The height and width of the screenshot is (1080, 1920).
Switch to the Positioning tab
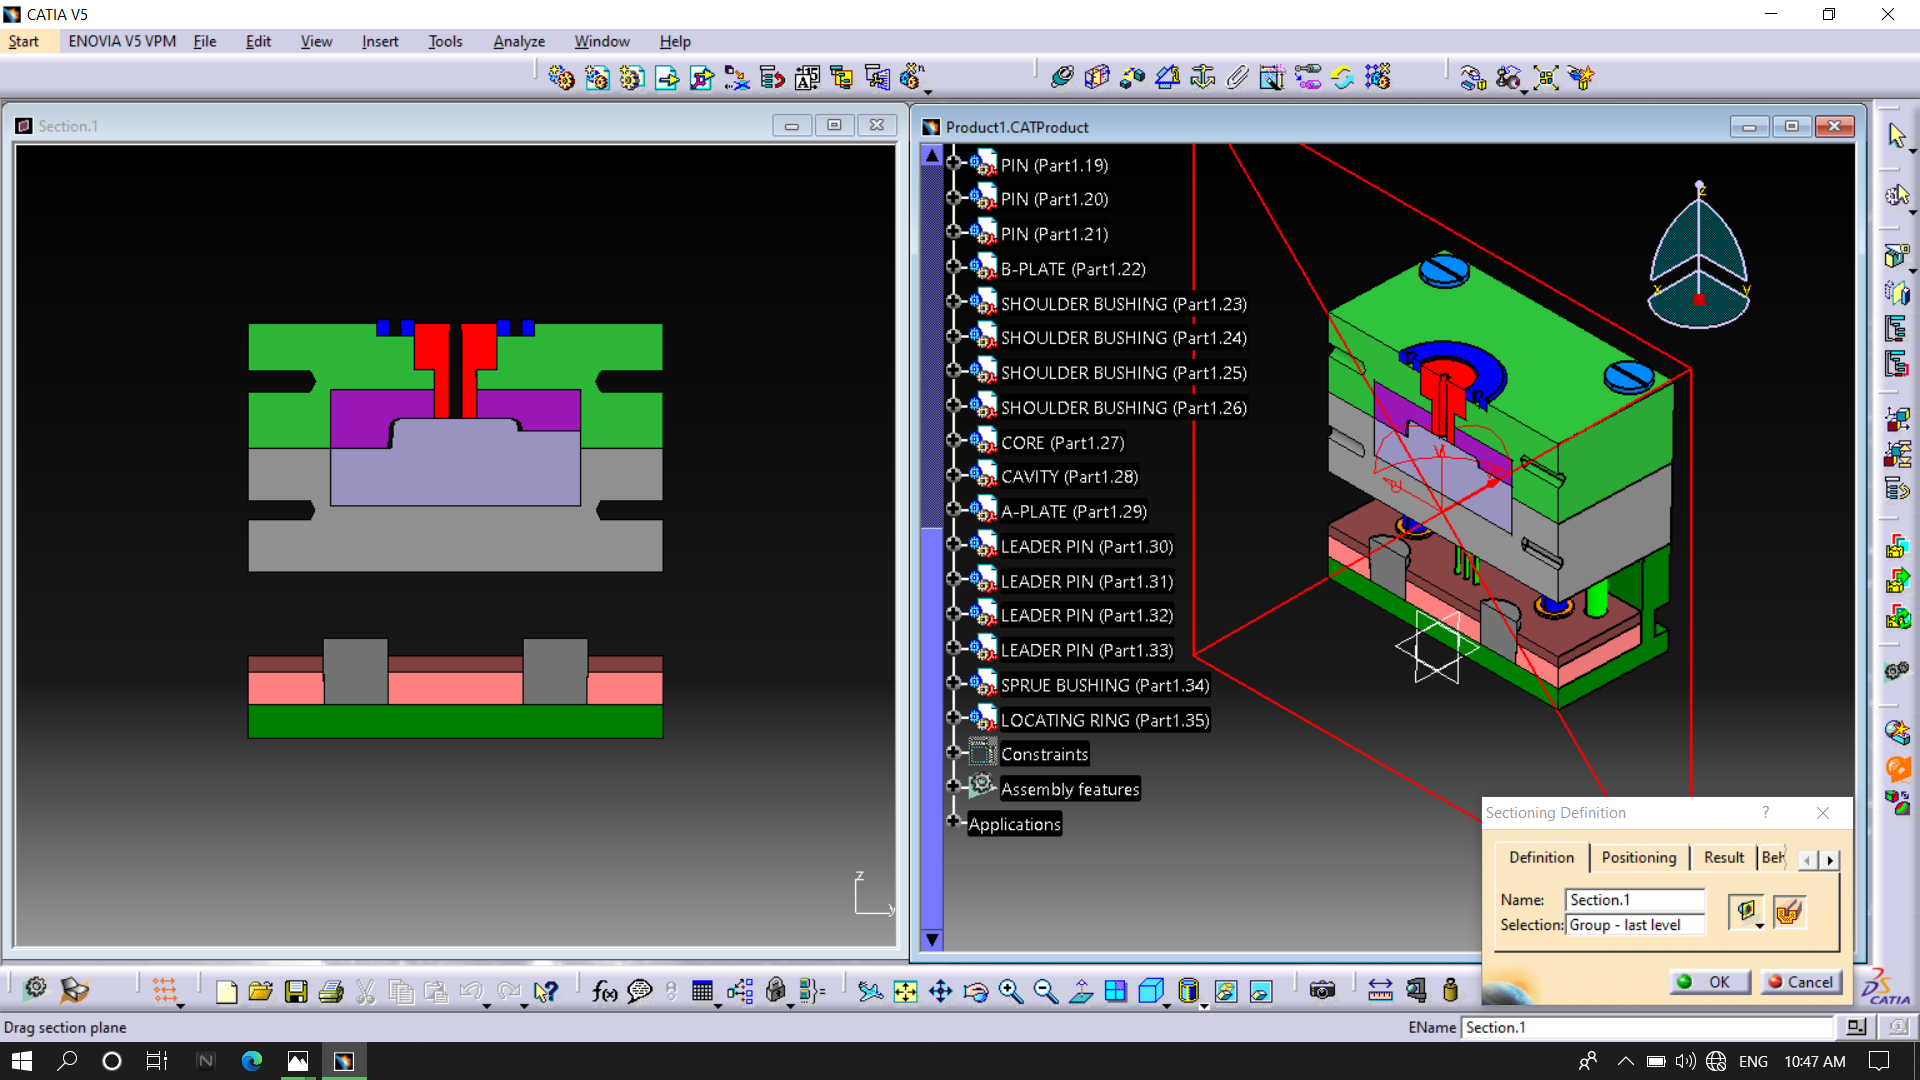coord(1638,857)
